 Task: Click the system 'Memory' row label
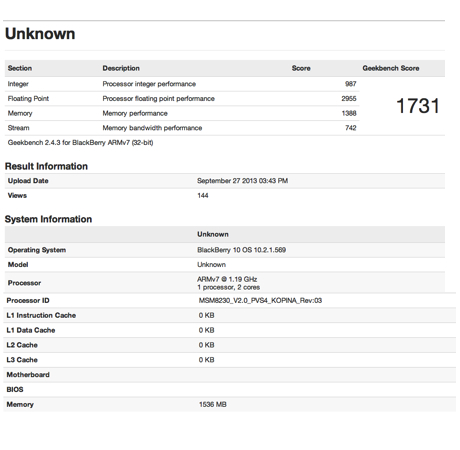pyautogui.click(x=20, y=405)
